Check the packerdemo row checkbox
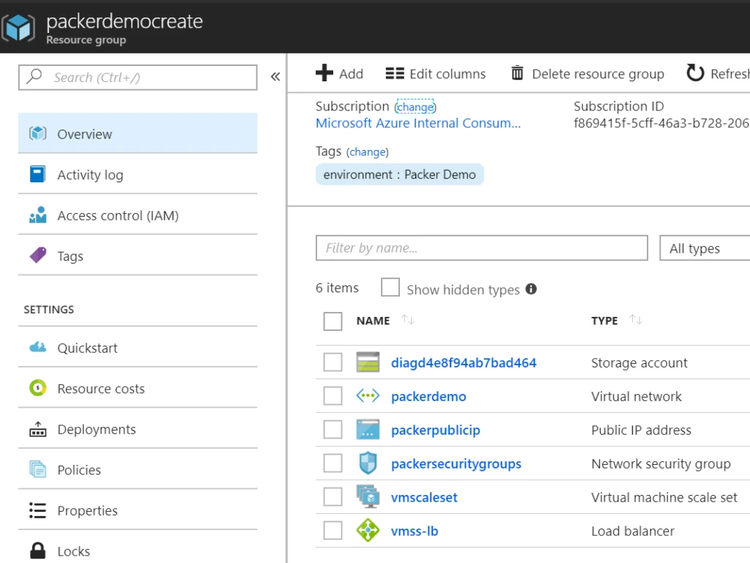The image size is (750, 563). [332, 396]
